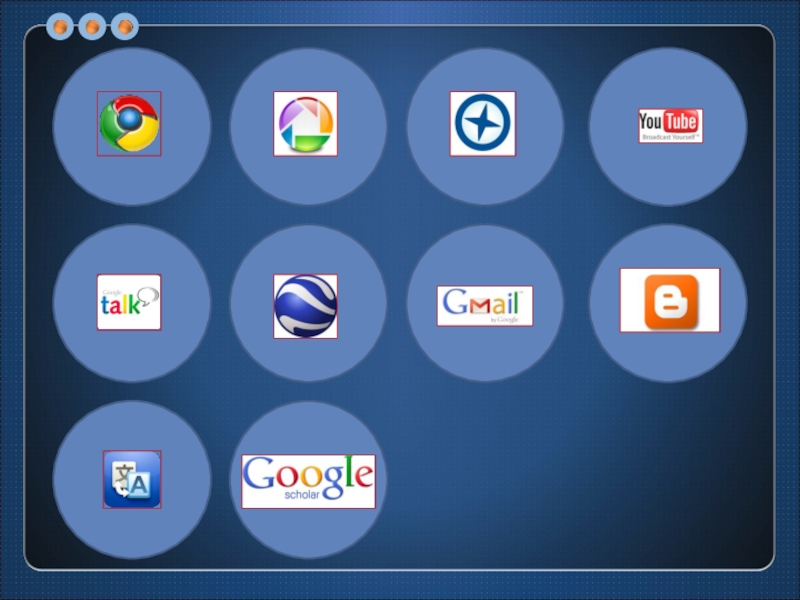Launch the orange Blogger icon

tap(670, 301)
